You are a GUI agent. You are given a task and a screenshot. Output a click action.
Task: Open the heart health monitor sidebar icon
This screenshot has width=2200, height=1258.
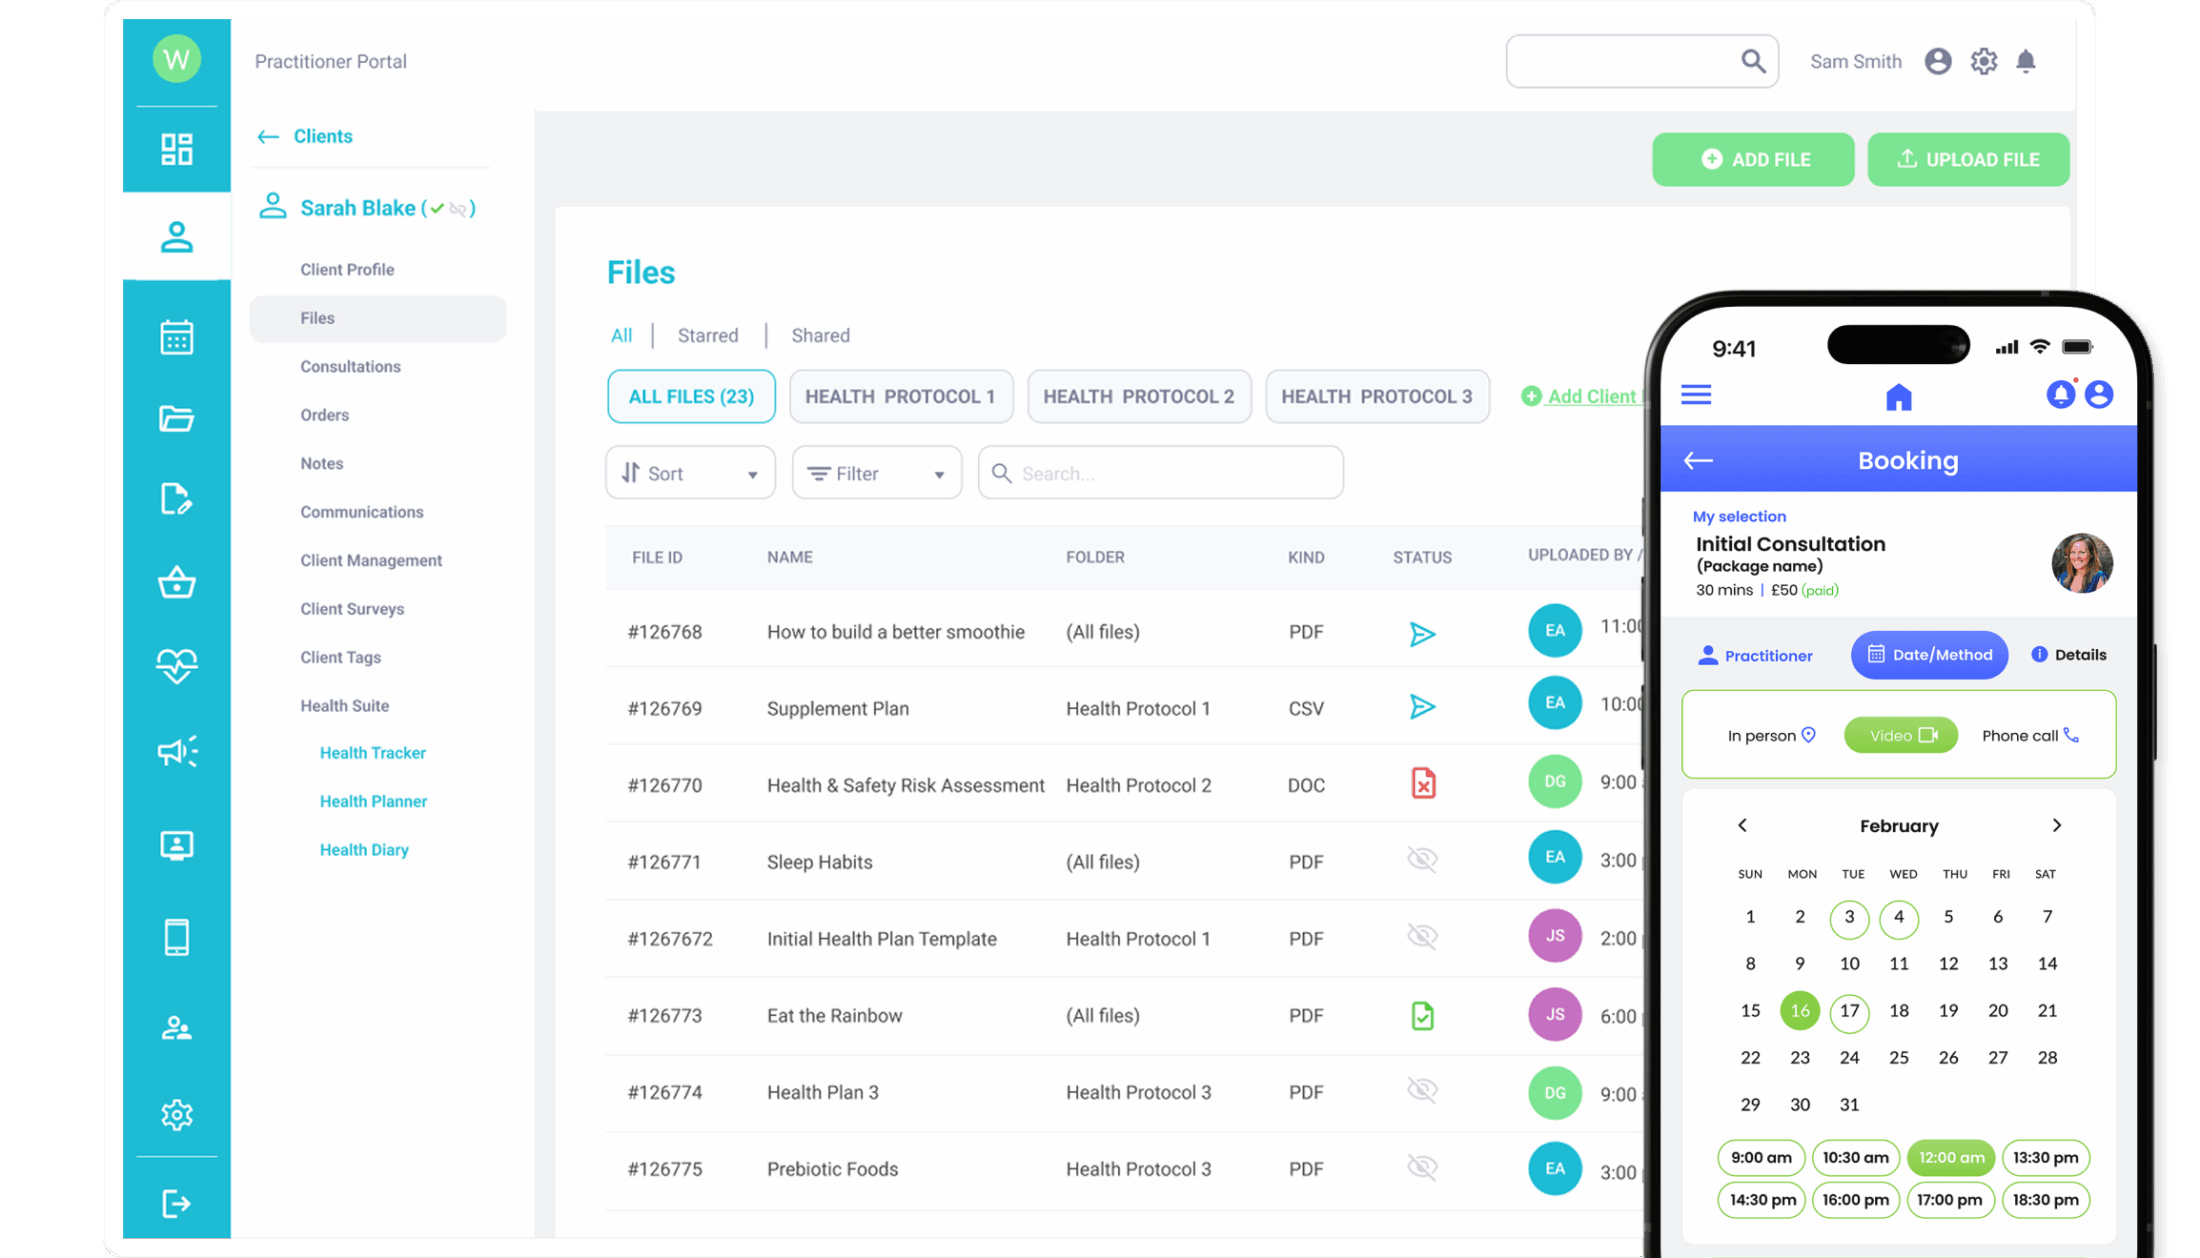pyautogui.click(x=176, y=665)
